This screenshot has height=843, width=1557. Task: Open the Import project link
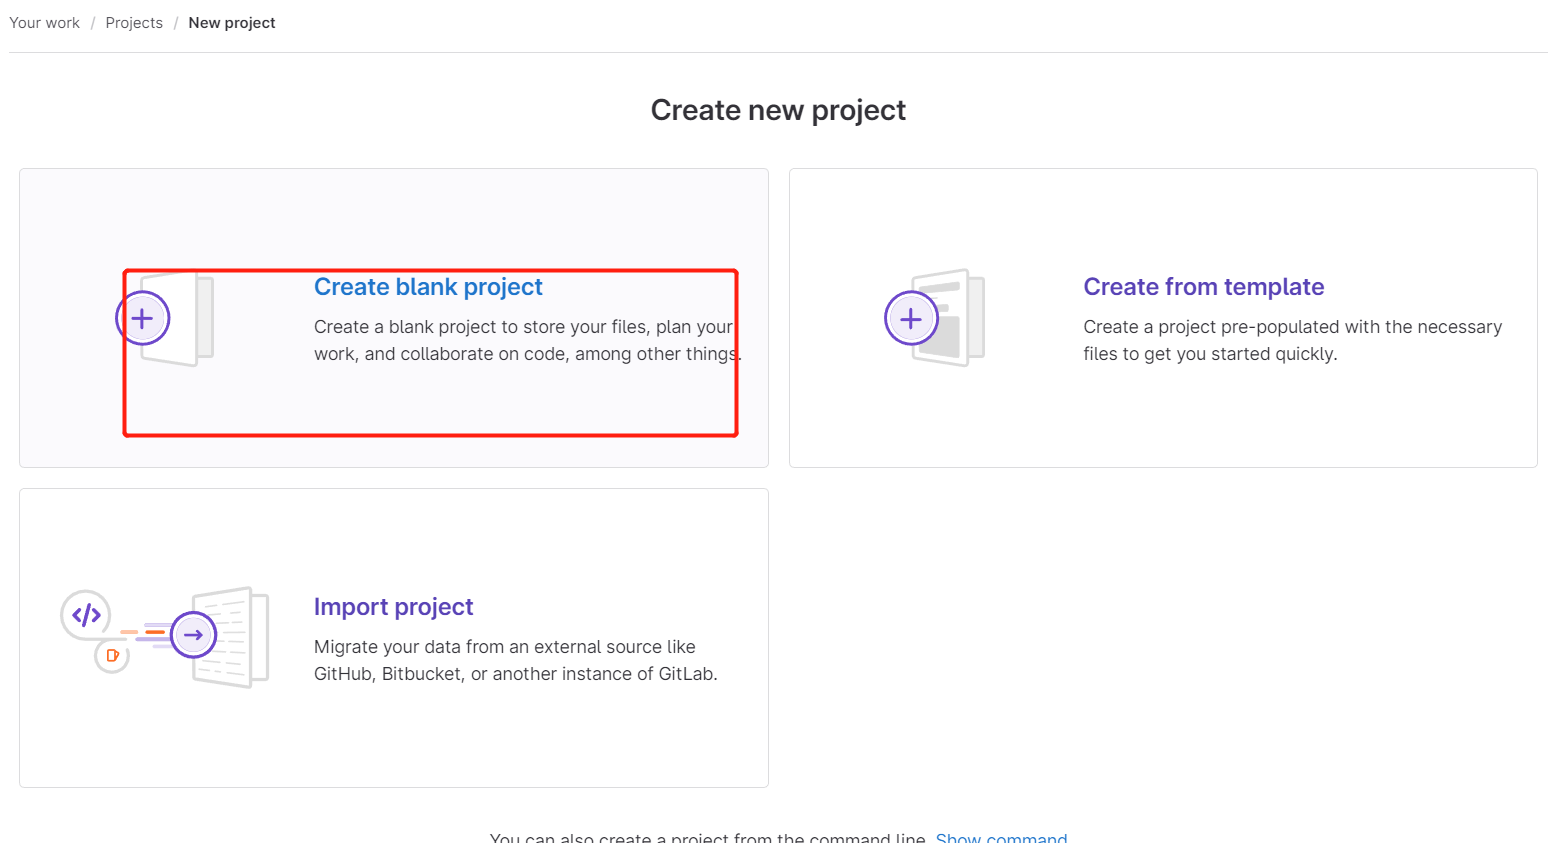[x=393, y=606]
